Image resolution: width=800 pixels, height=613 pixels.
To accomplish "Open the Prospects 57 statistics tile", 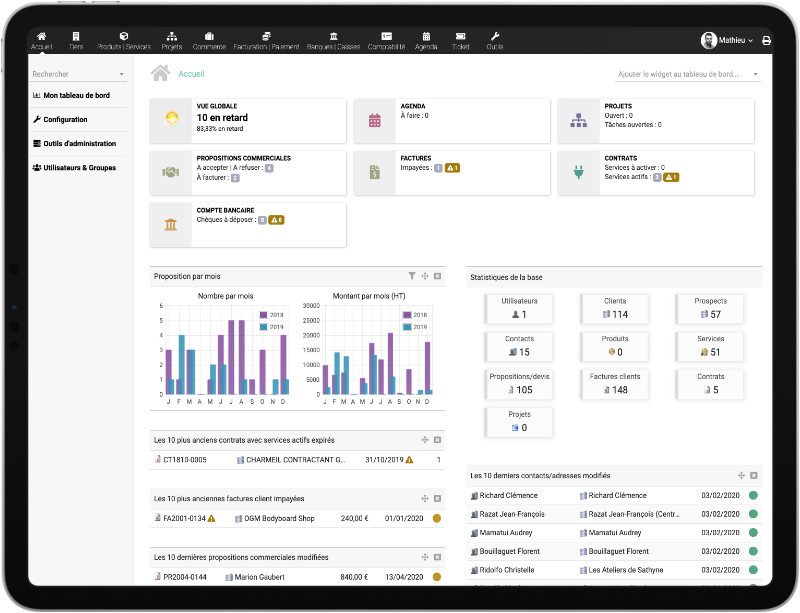I will [710, 309].
